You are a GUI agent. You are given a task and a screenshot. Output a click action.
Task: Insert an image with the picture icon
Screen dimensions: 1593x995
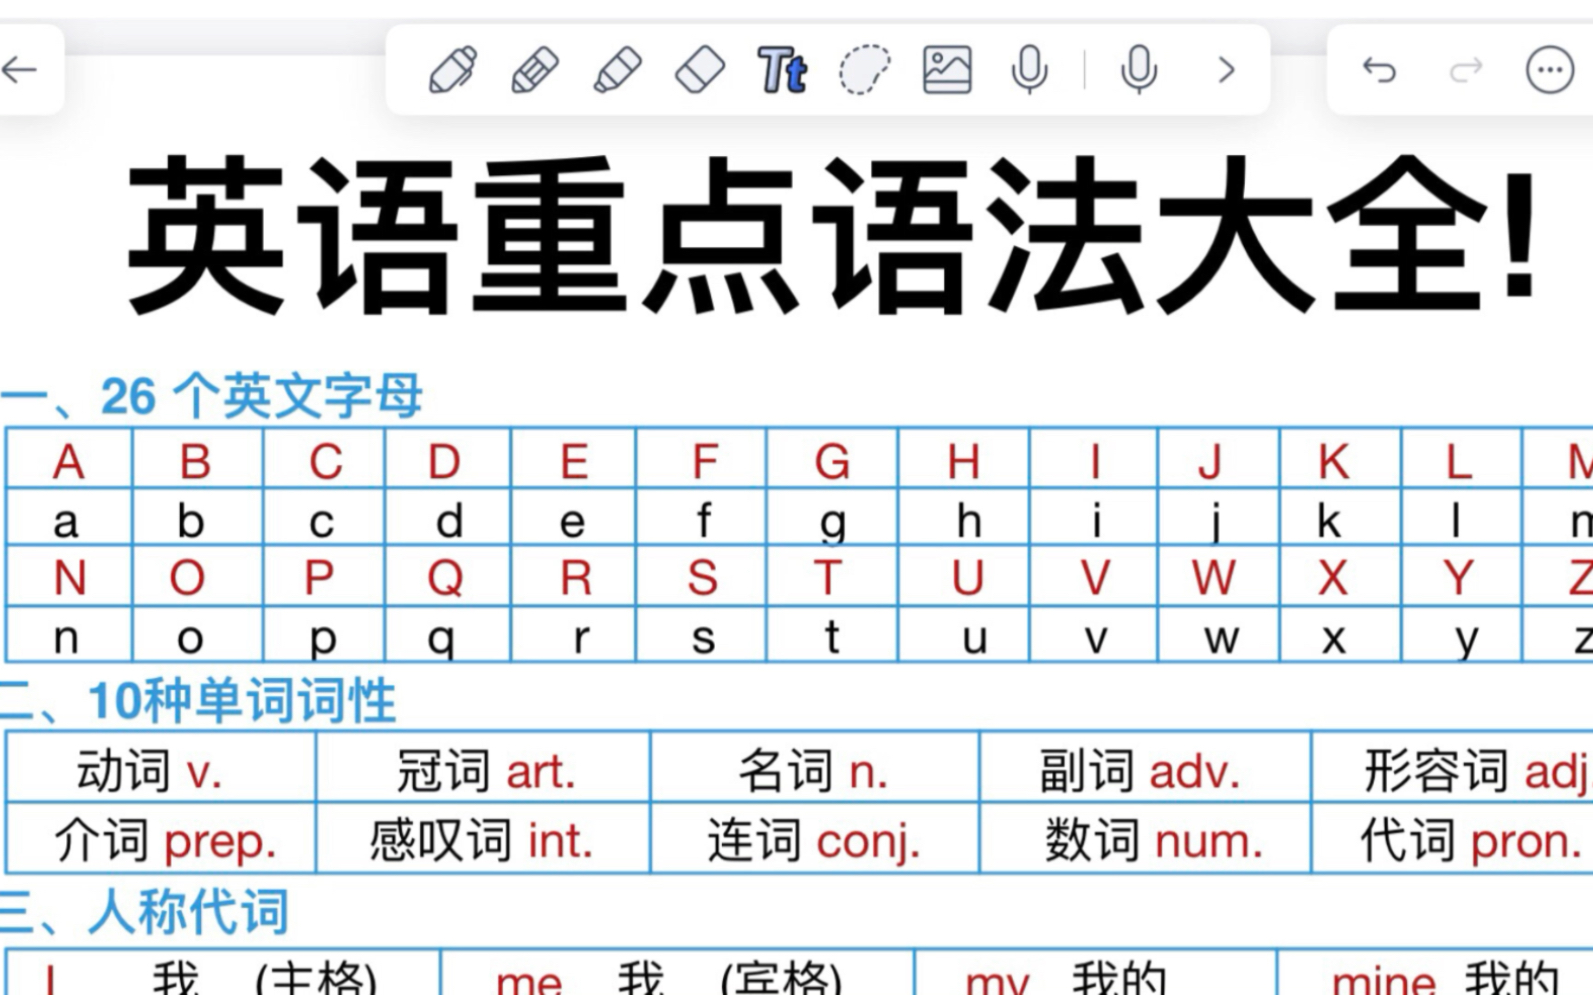coord(947,70)
